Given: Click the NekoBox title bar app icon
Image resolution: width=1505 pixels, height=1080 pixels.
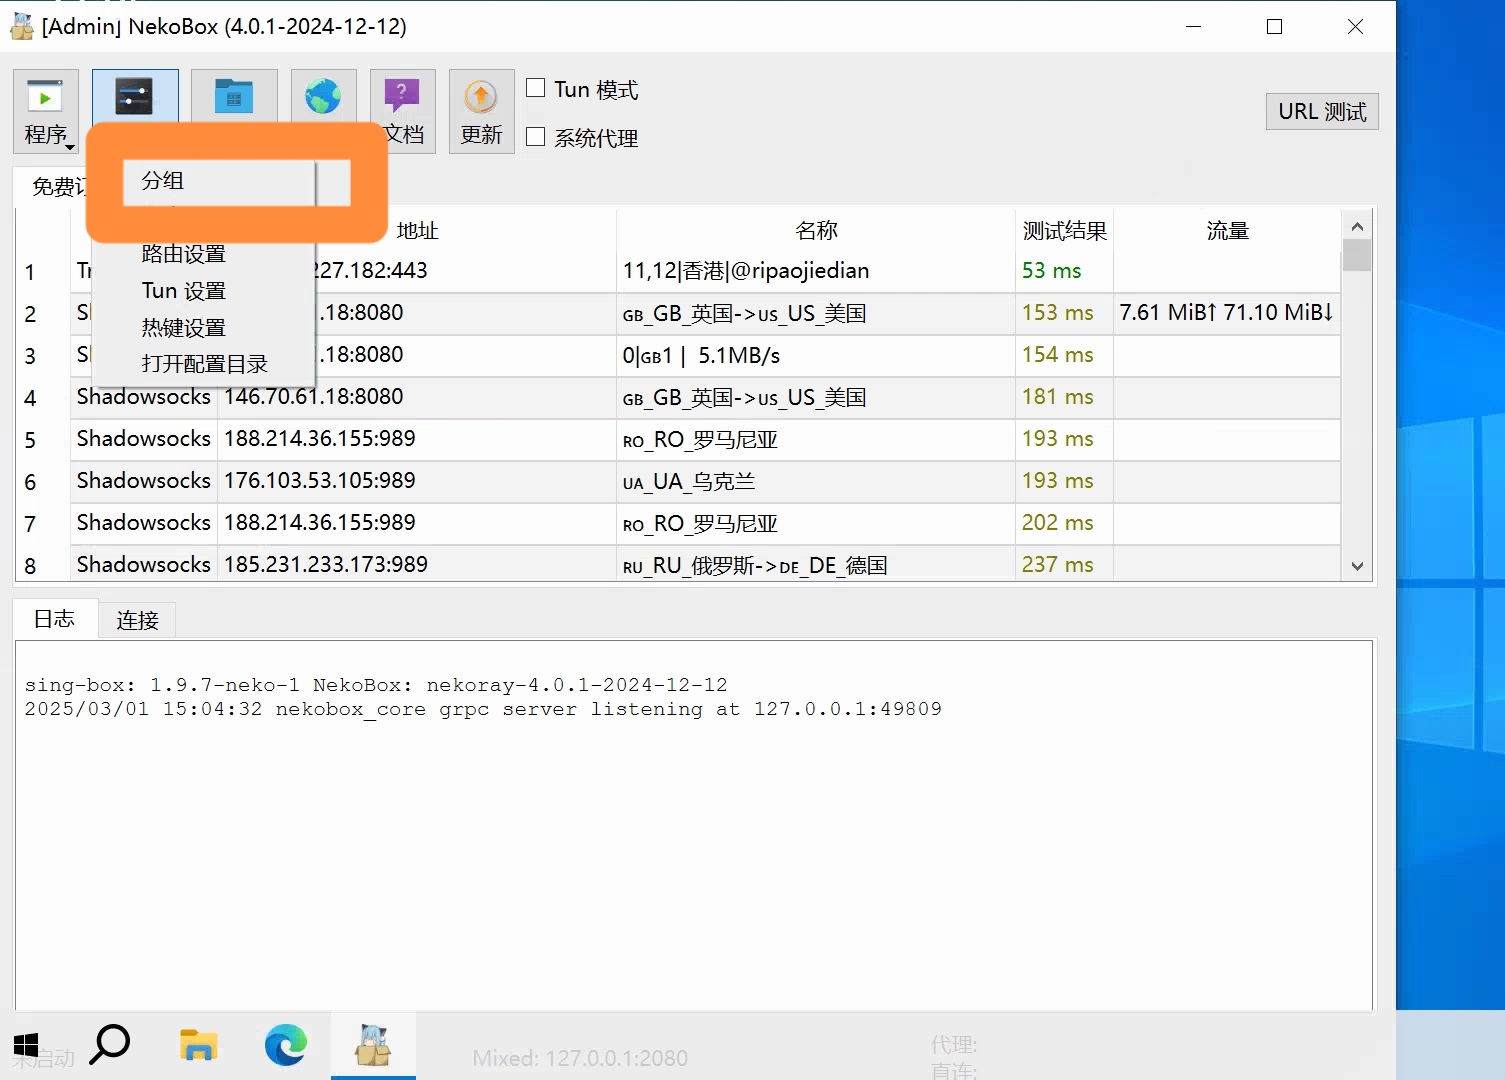Looking at the screenshot, I should click(21, 27).
